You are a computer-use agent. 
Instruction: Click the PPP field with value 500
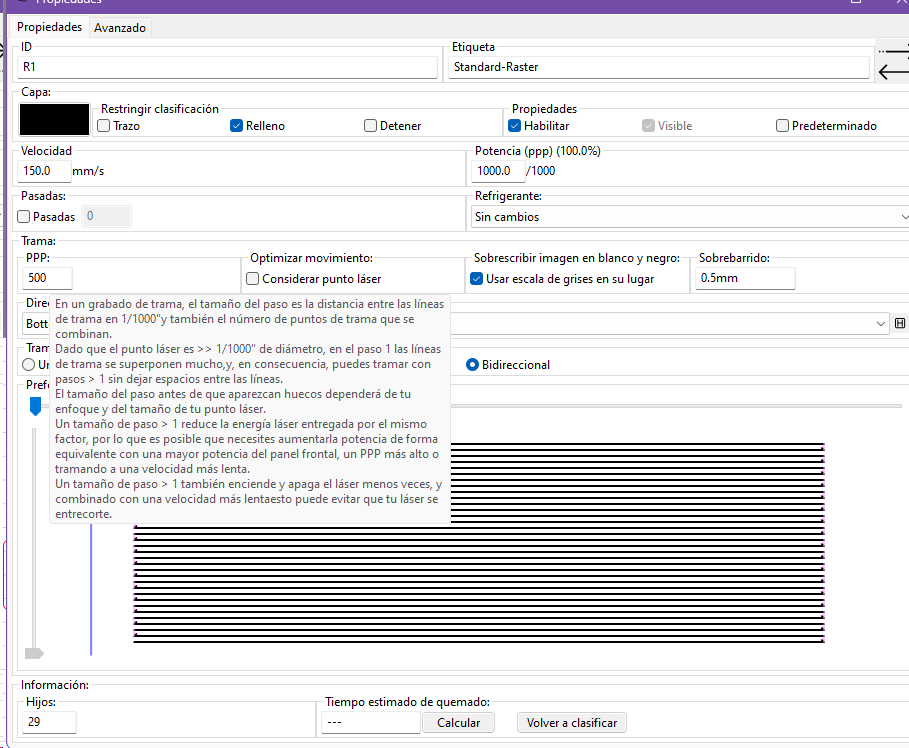(x=47, y=278)
